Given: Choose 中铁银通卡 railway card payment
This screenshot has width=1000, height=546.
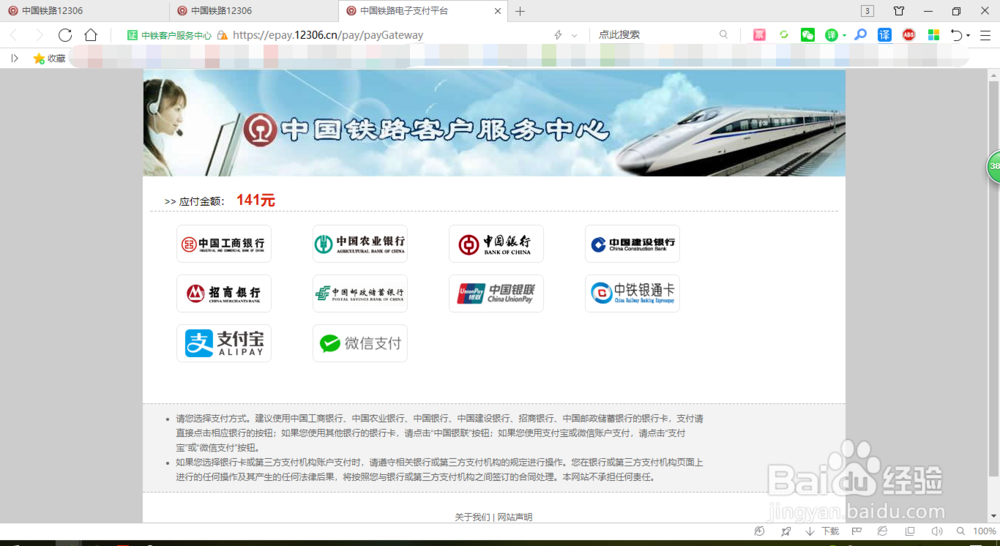Looking at the screenshot, I should click(x=632, y=293).
